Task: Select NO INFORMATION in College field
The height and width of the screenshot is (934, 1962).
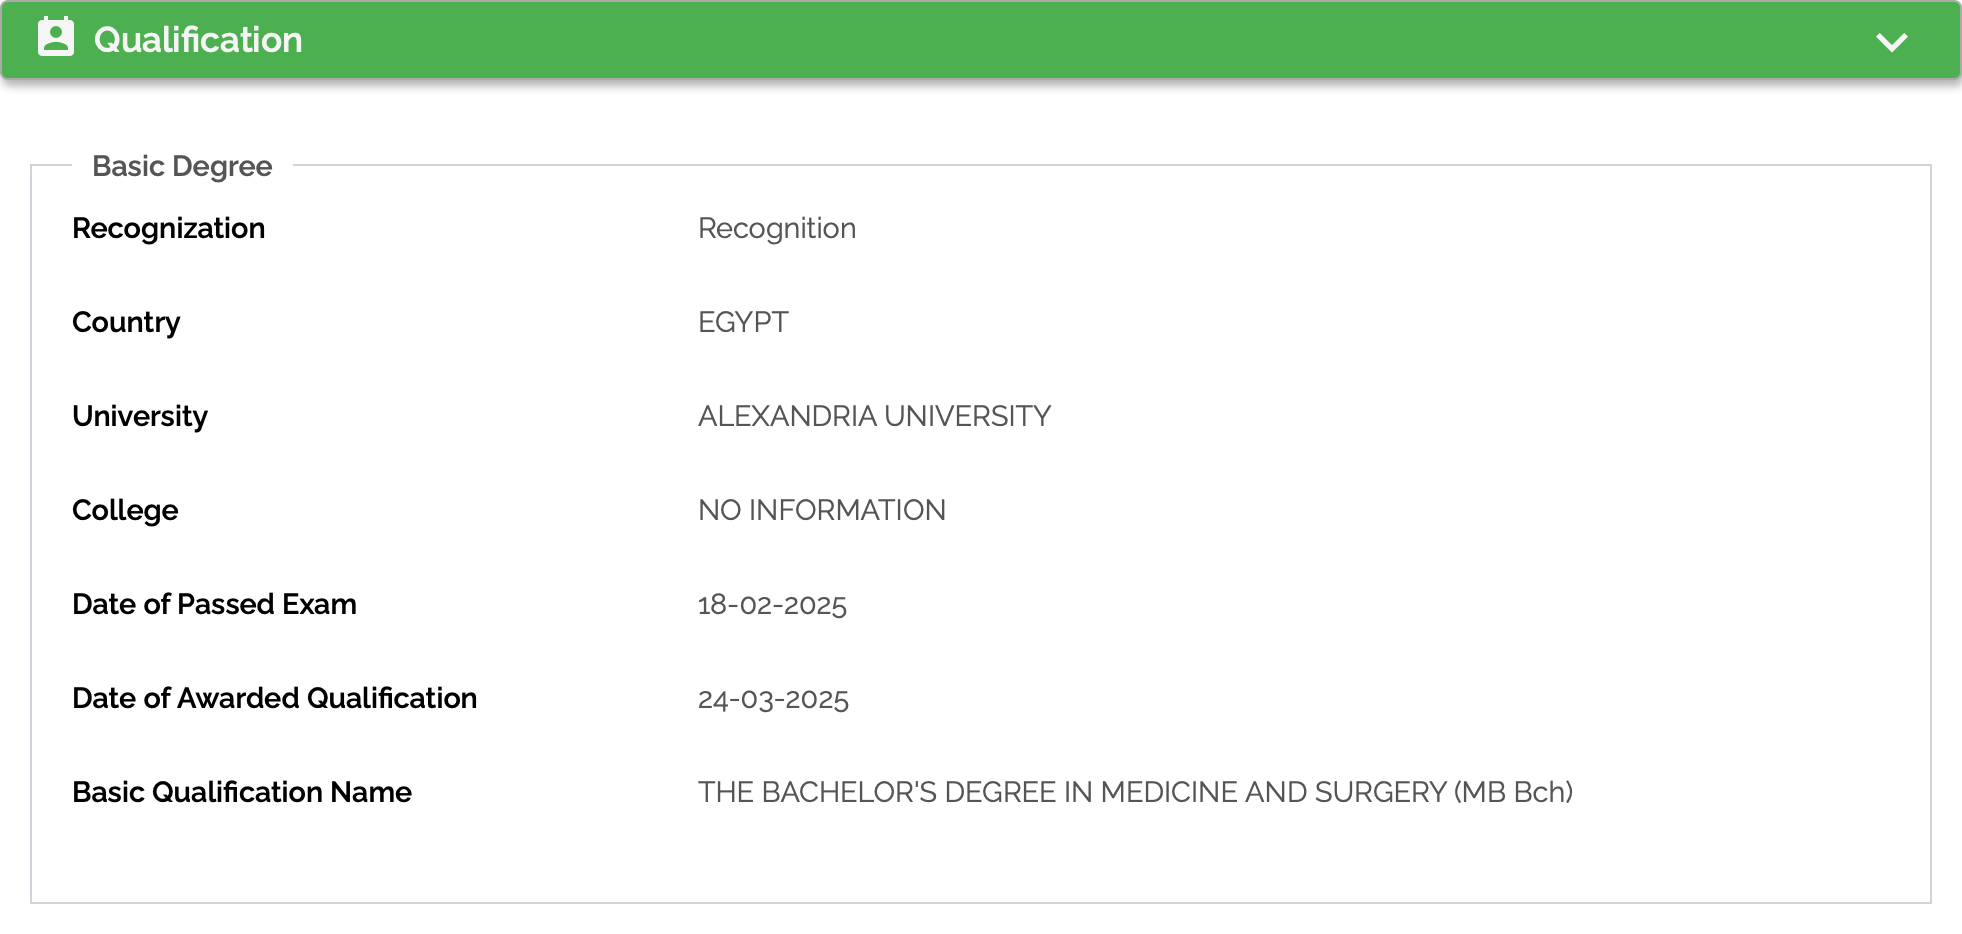Action: click(x=822, y=510)
